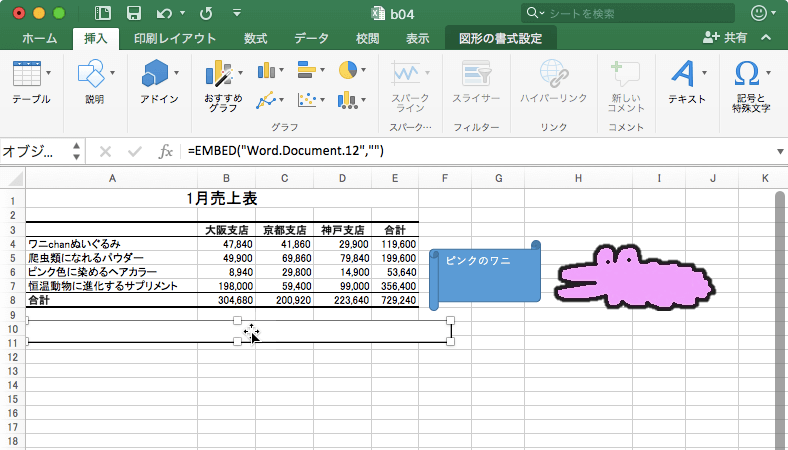
Task: Click the sheet search field
Action: click(628, 13)
